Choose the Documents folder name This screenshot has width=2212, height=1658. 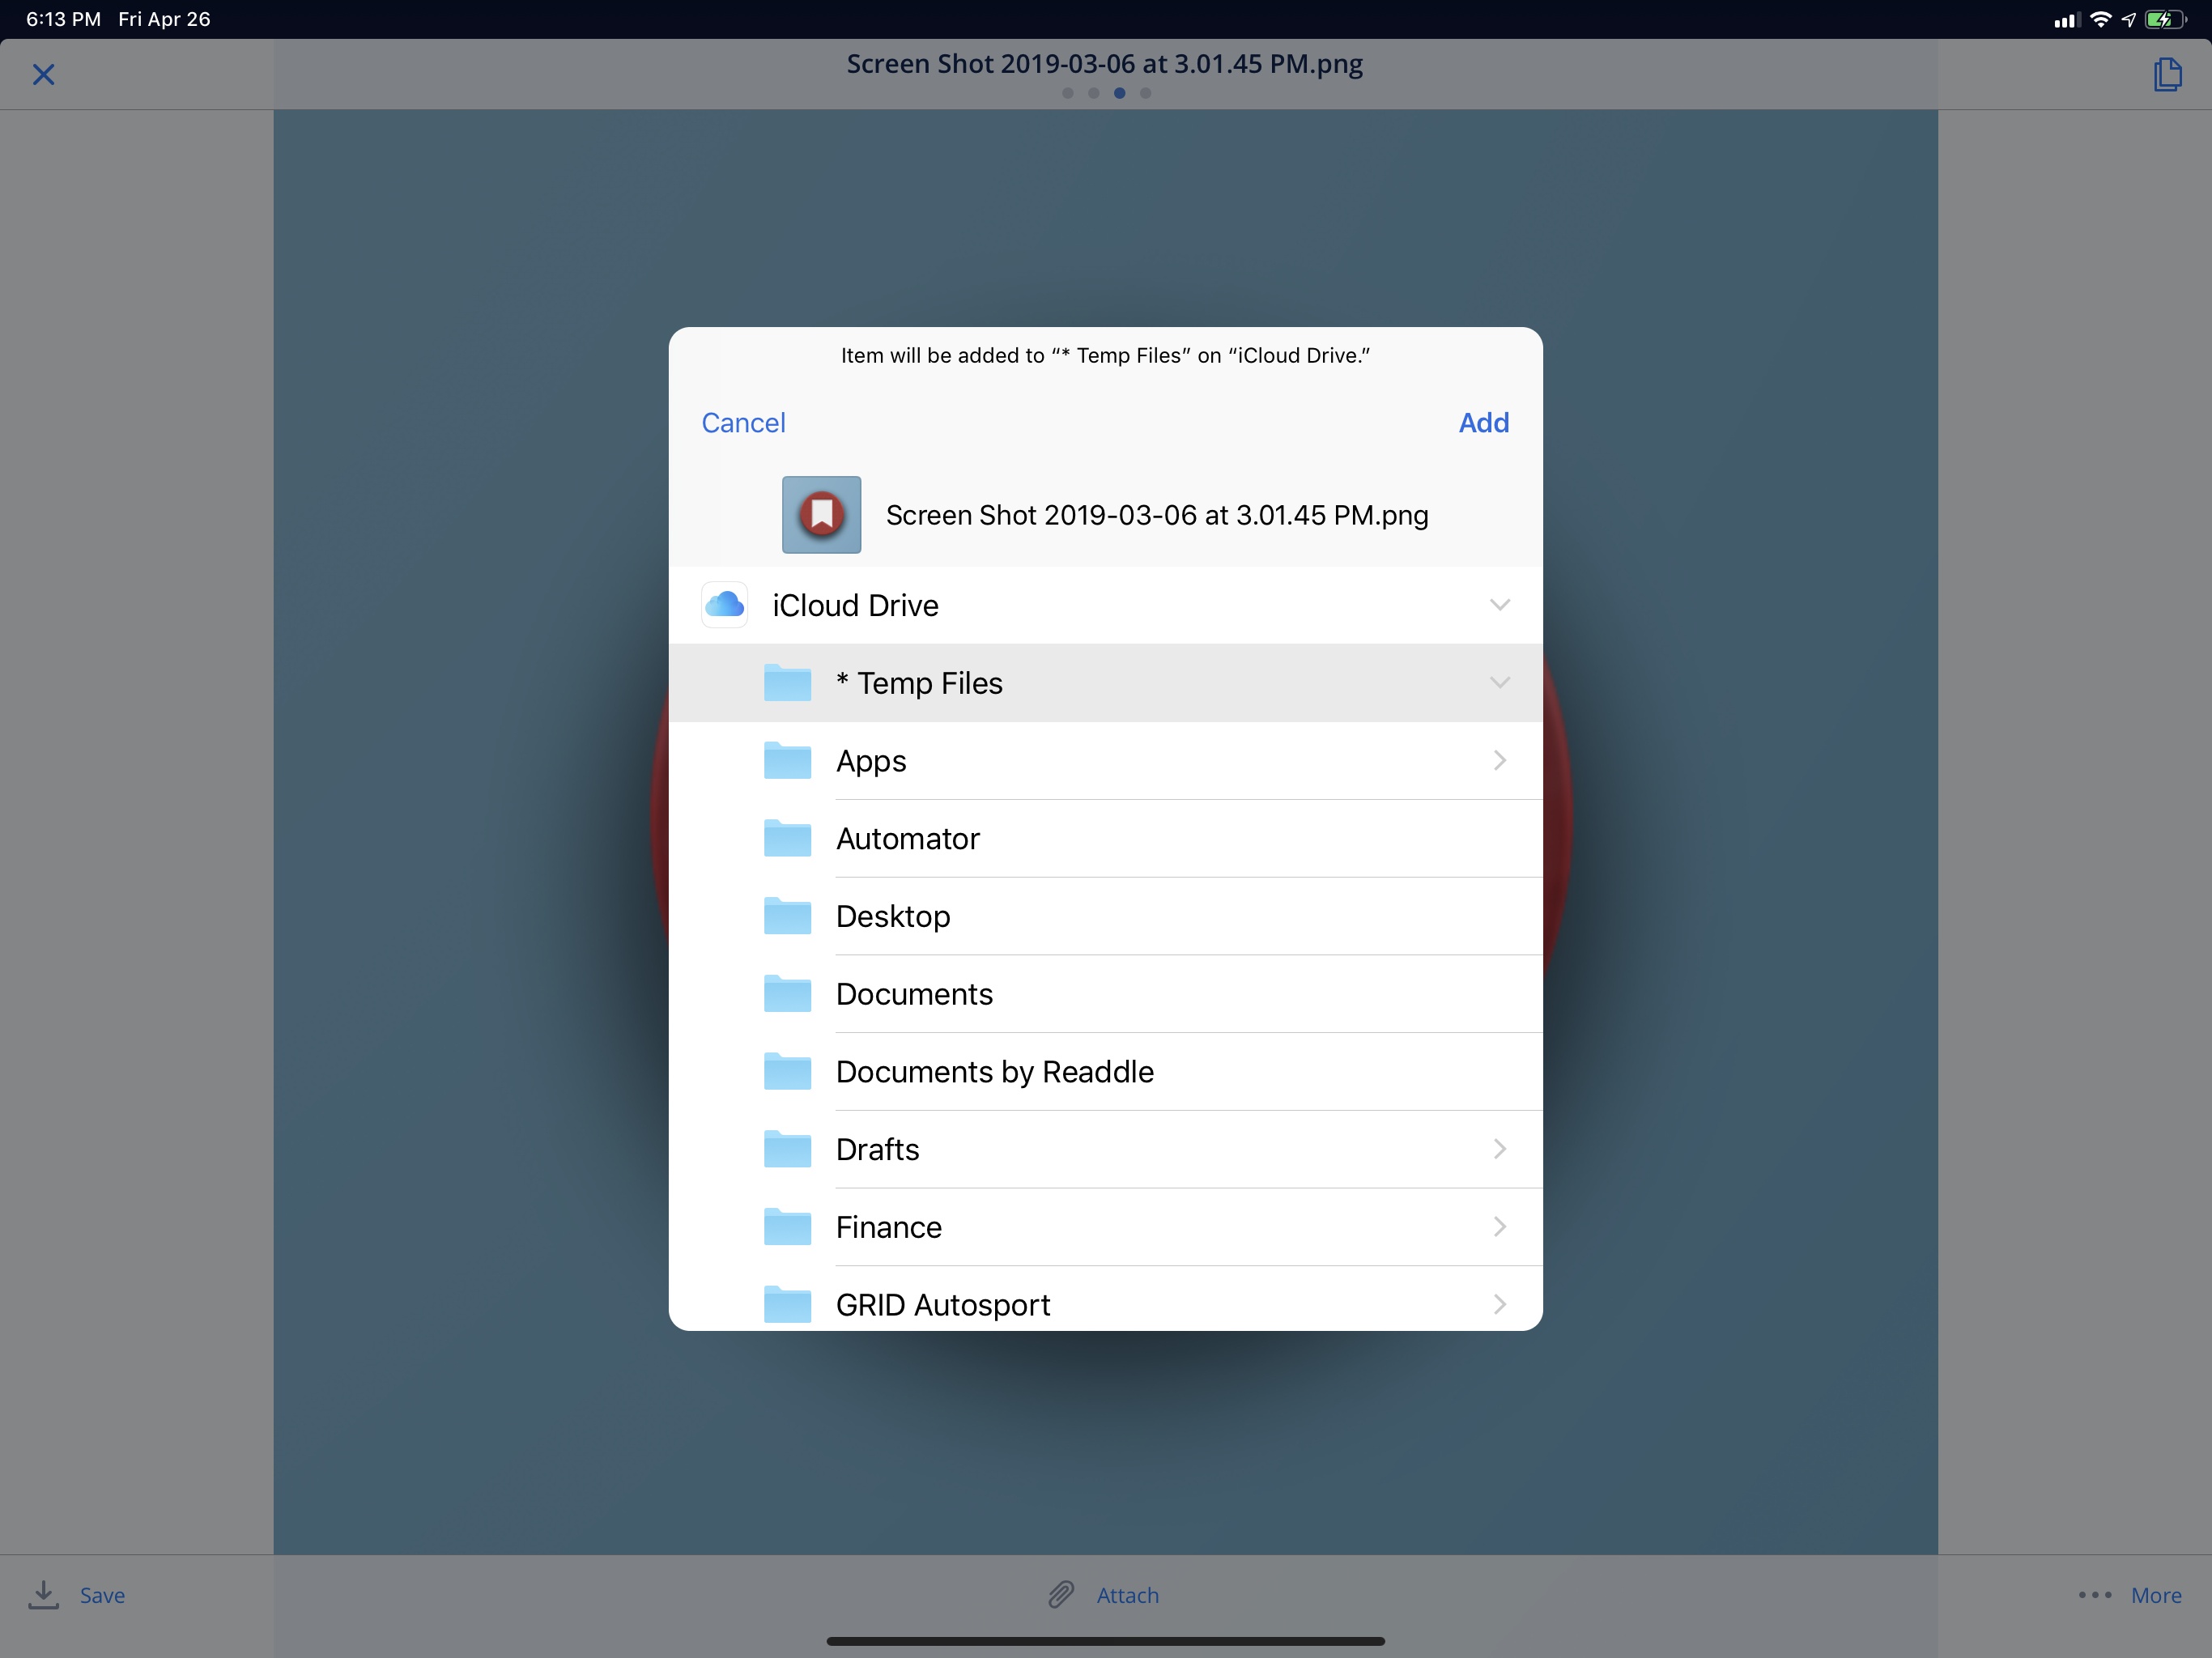(914, 994)
